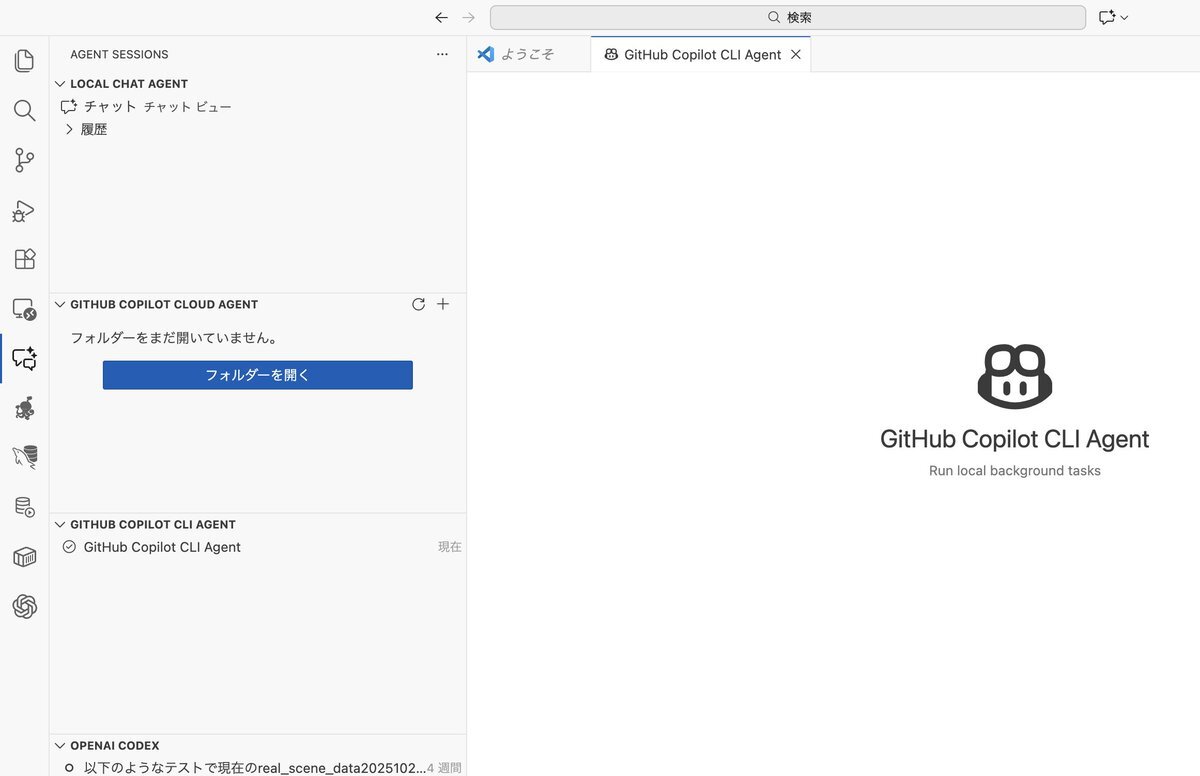Image resolution: width=1200 pixels, height=776 pixels.
Task: Click the command center search box
Action: click(x=788, y=17)
